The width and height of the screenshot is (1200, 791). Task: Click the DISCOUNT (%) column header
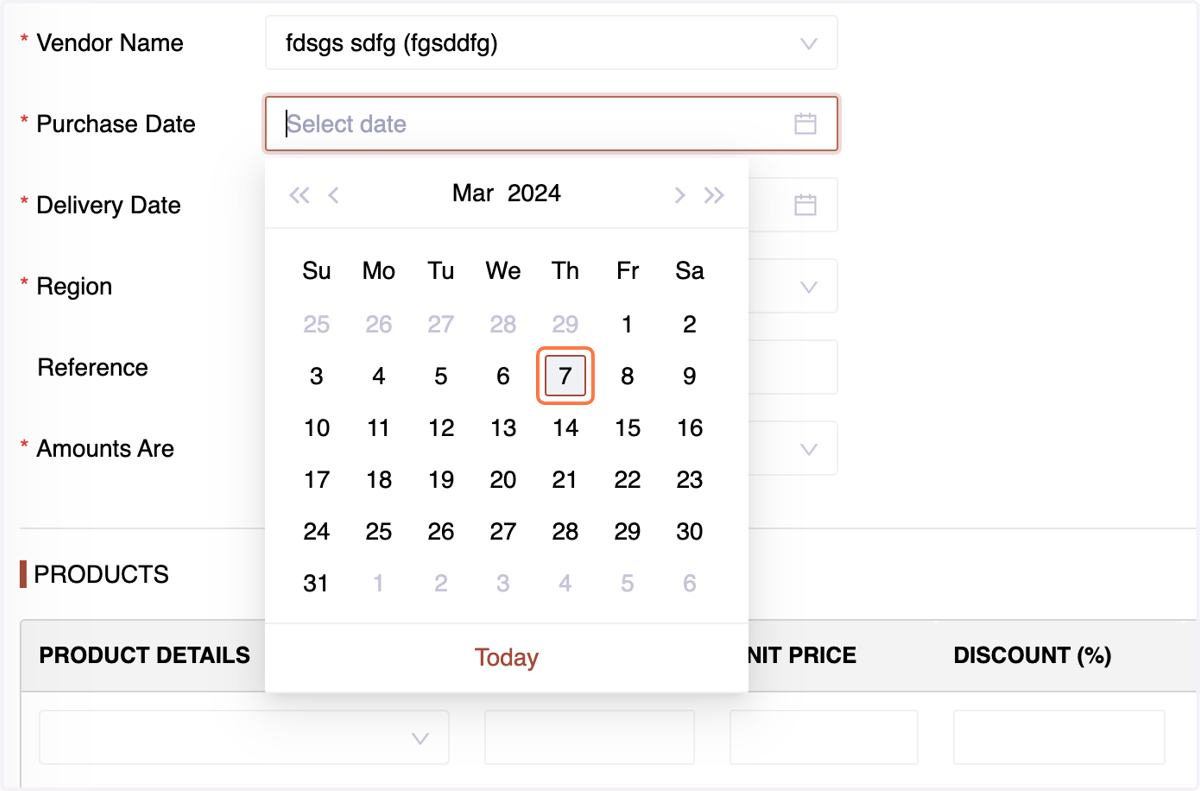click(1033, 656)
